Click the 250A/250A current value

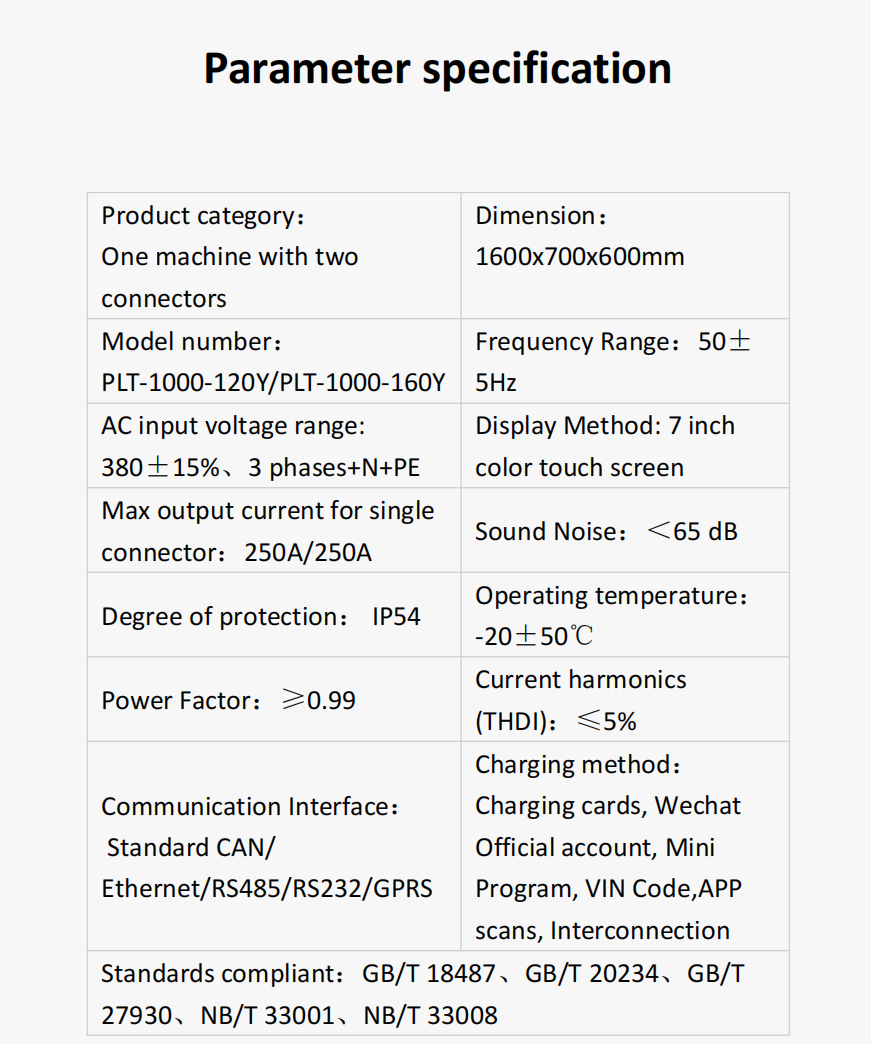(308, 553)
